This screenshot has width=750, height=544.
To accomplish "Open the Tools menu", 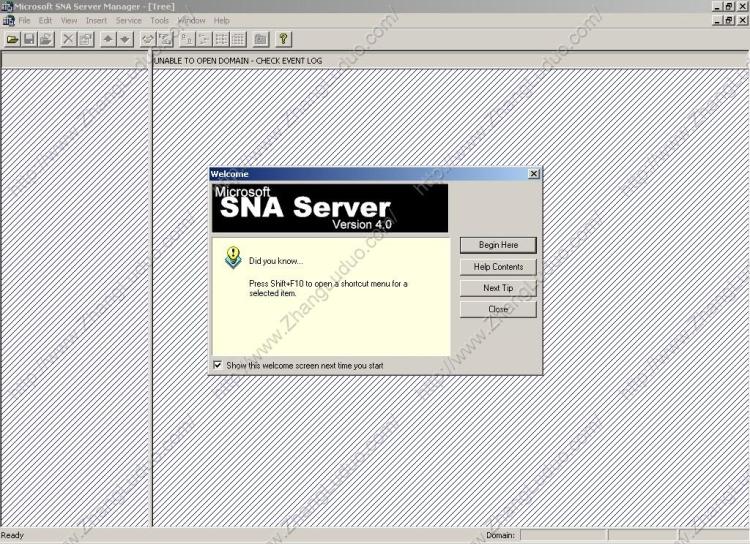I will pos(159,21).
